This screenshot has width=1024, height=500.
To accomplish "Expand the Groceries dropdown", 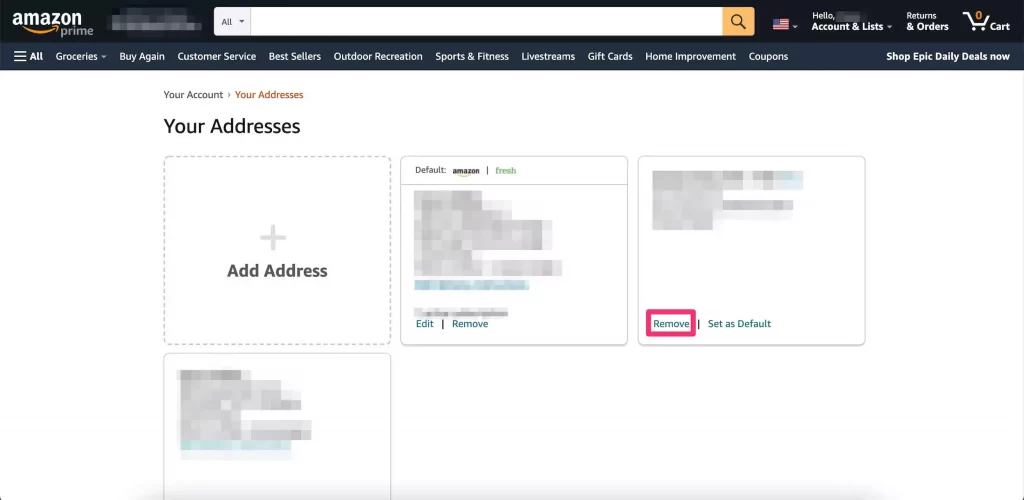I will coord(81,57).
